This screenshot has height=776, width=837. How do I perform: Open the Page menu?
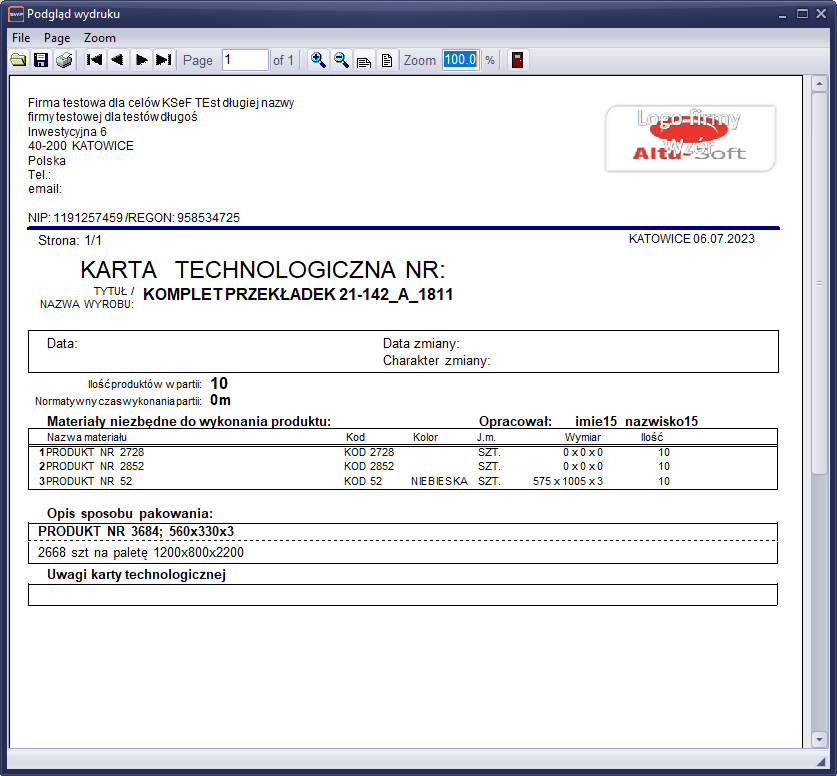pos(57,37)
